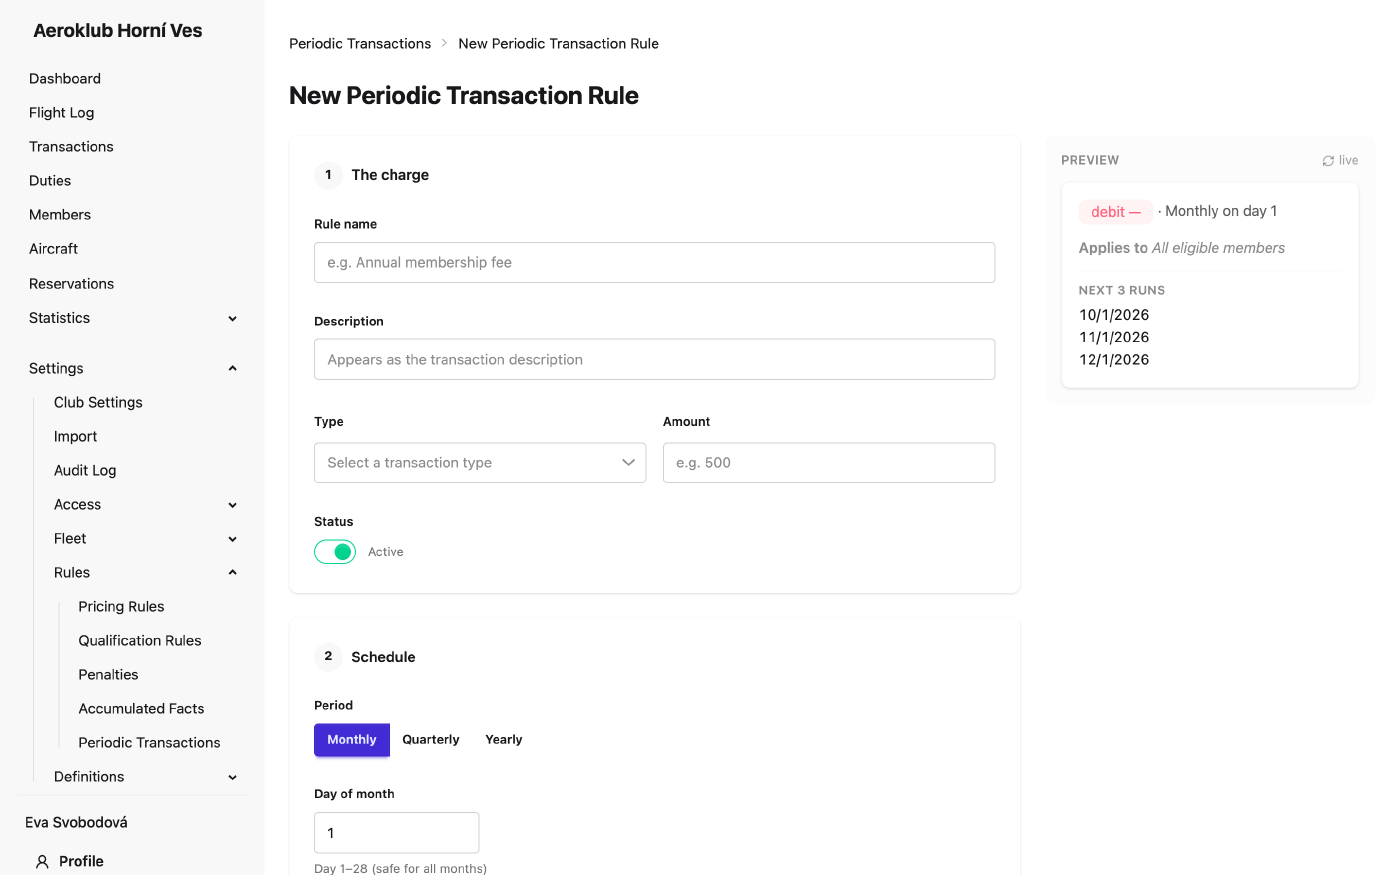This screenshot has width=1400, height=875.
Task: Expand the Definitions submenu chevron
Action: pos(233,777)
